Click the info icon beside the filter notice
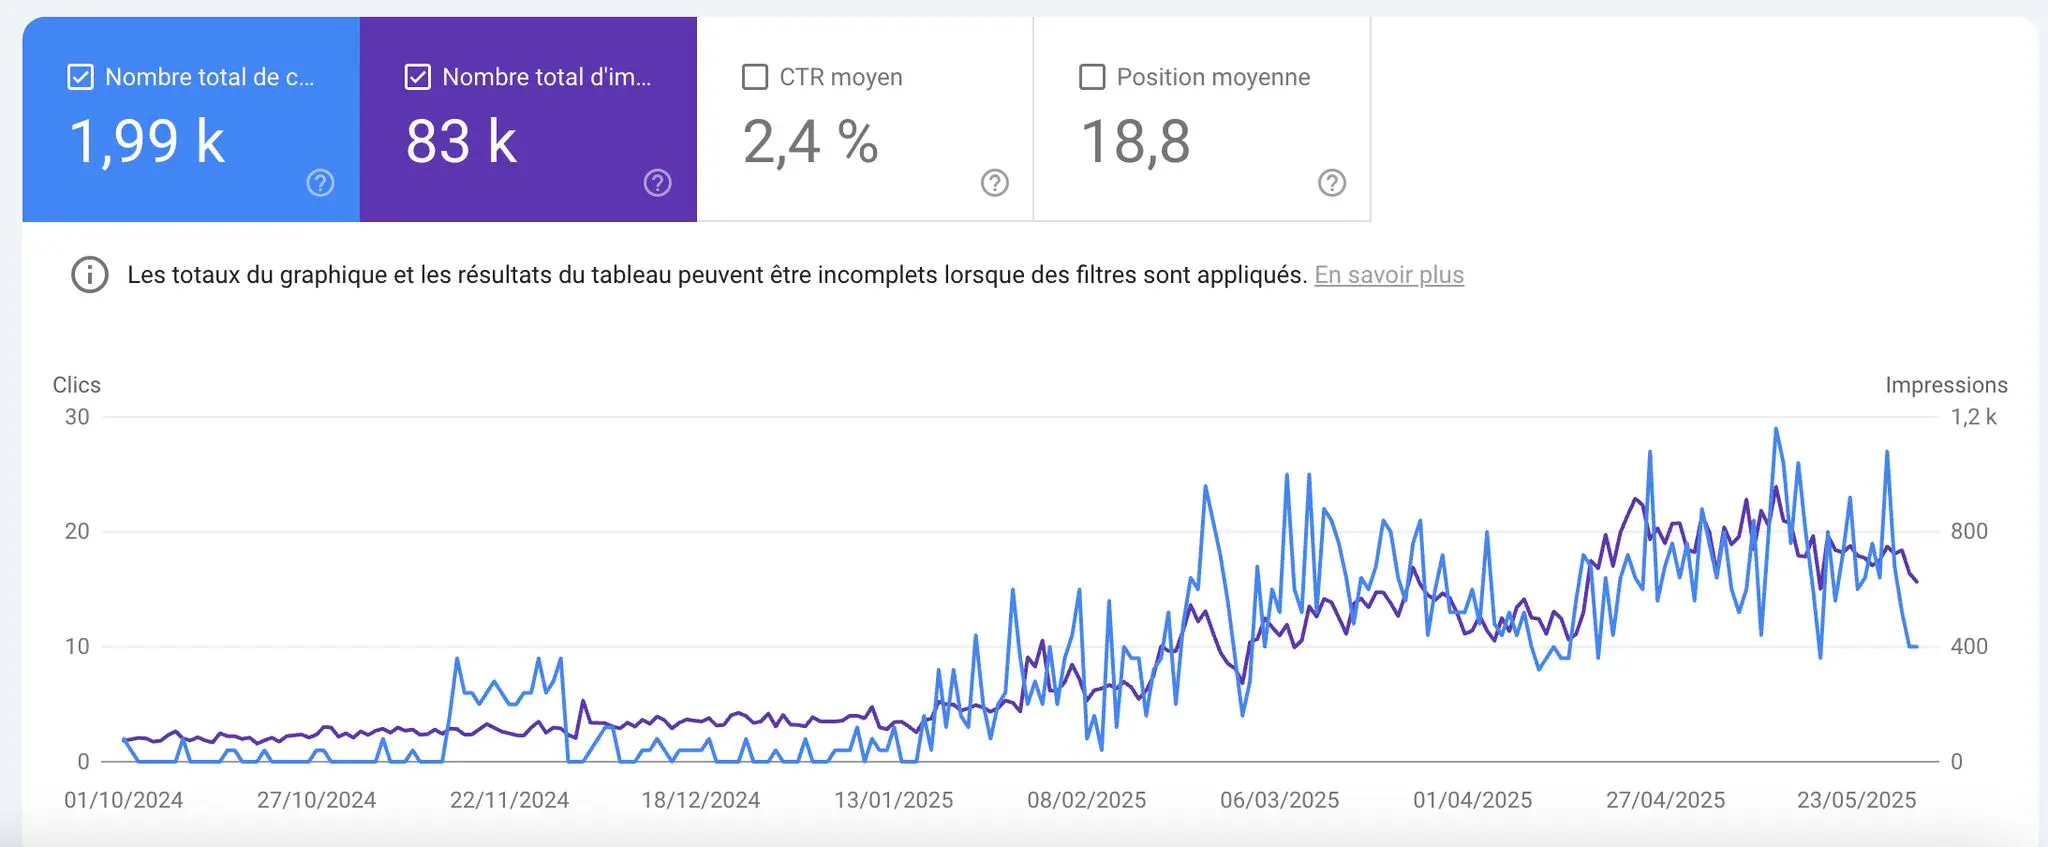This screenshot has height=847, width=2048. pos(88,274)
